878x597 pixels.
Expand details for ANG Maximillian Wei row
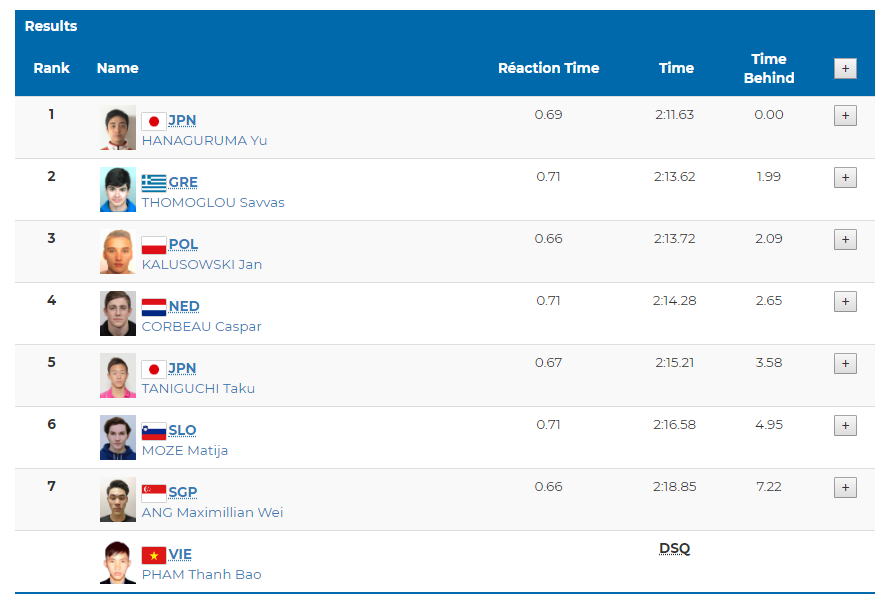tap(845, 488)
